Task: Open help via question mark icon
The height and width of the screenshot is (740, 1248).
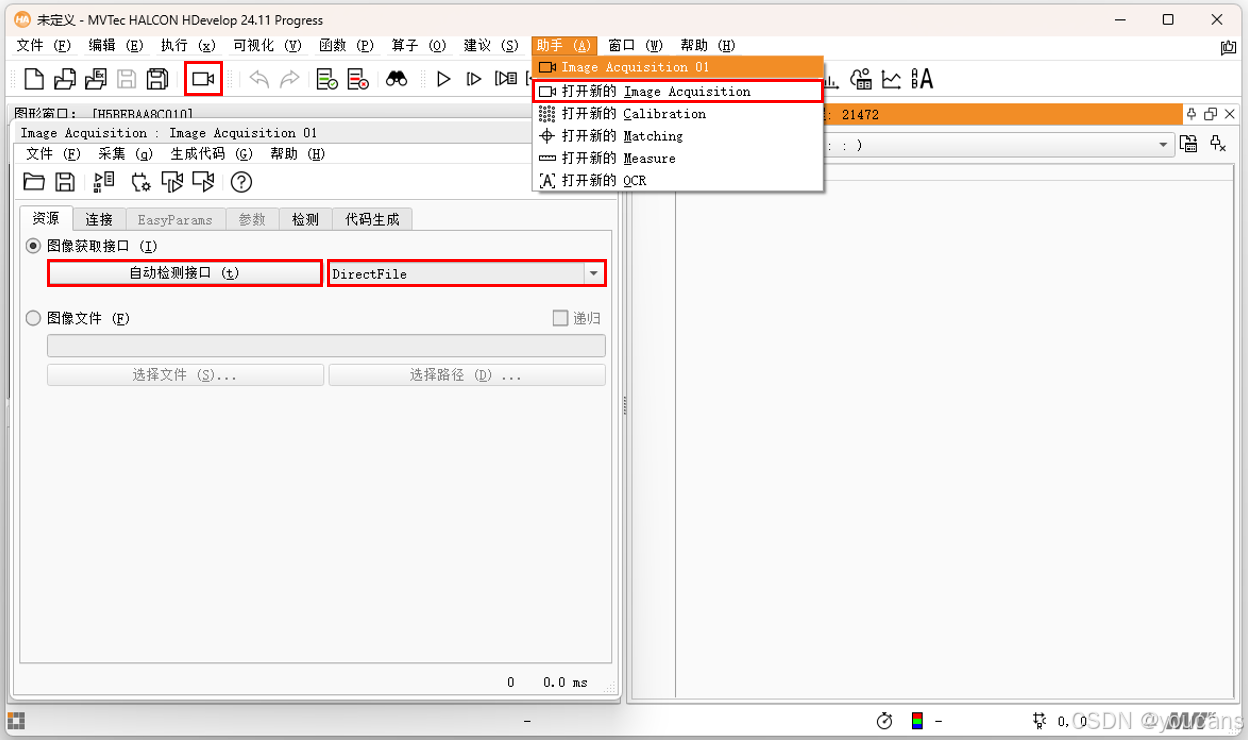Action: coord(241,182)
